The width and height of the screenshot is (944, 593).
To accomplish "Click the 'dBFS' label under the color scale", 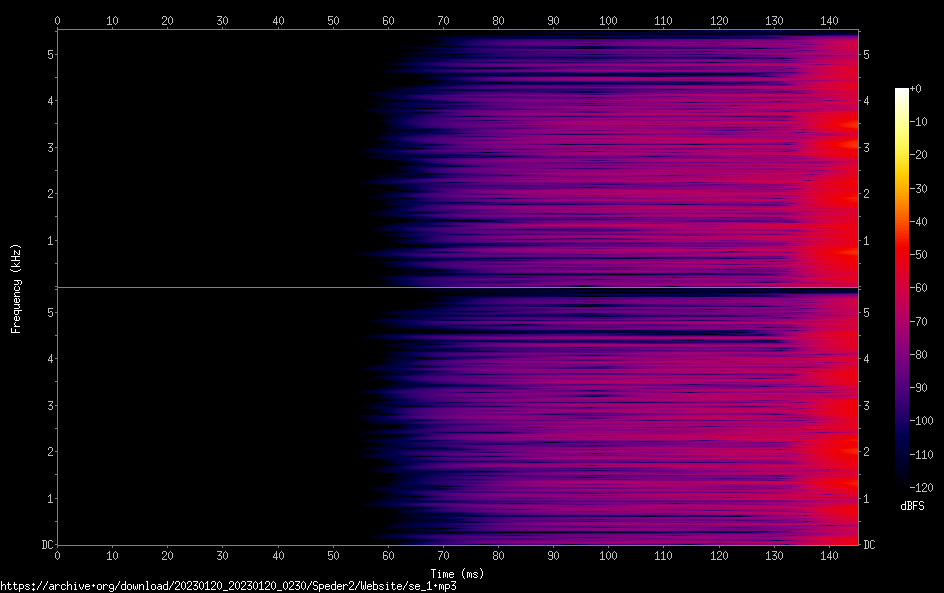I will tap(912, 506).
